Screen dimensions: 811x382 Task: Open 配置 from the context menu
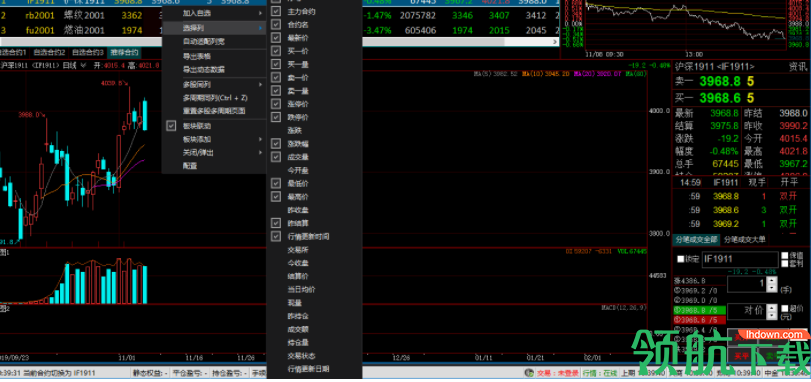click(x=214, y=166)
